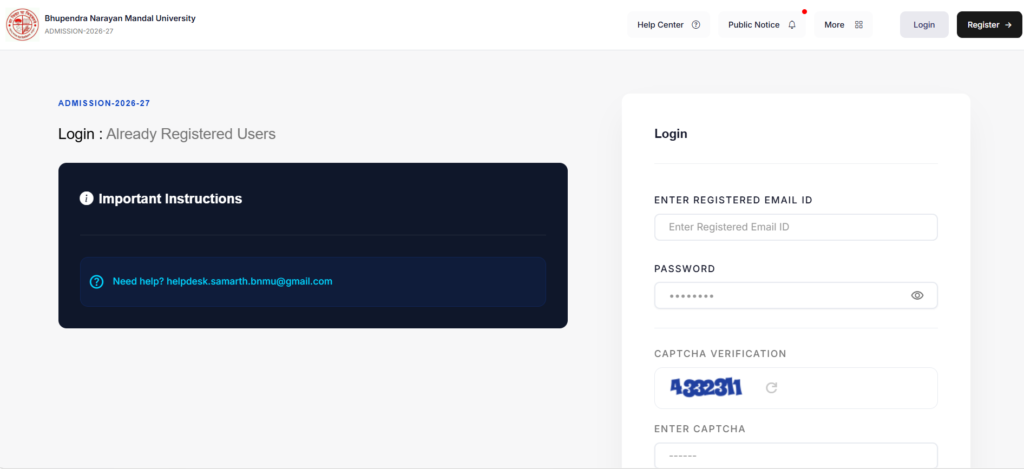Click the ENTER CAPTCHA label
Viewport: 1024px width, 469px height.
(699, 429)
